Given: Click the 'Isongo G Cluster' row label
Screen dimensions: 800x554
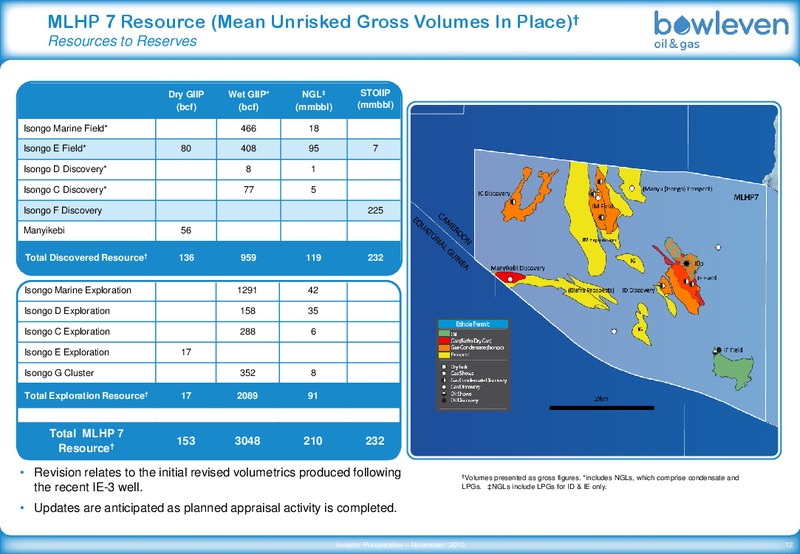Looking at the screenshot, I should pyautogui.click(x=59, y=373).
